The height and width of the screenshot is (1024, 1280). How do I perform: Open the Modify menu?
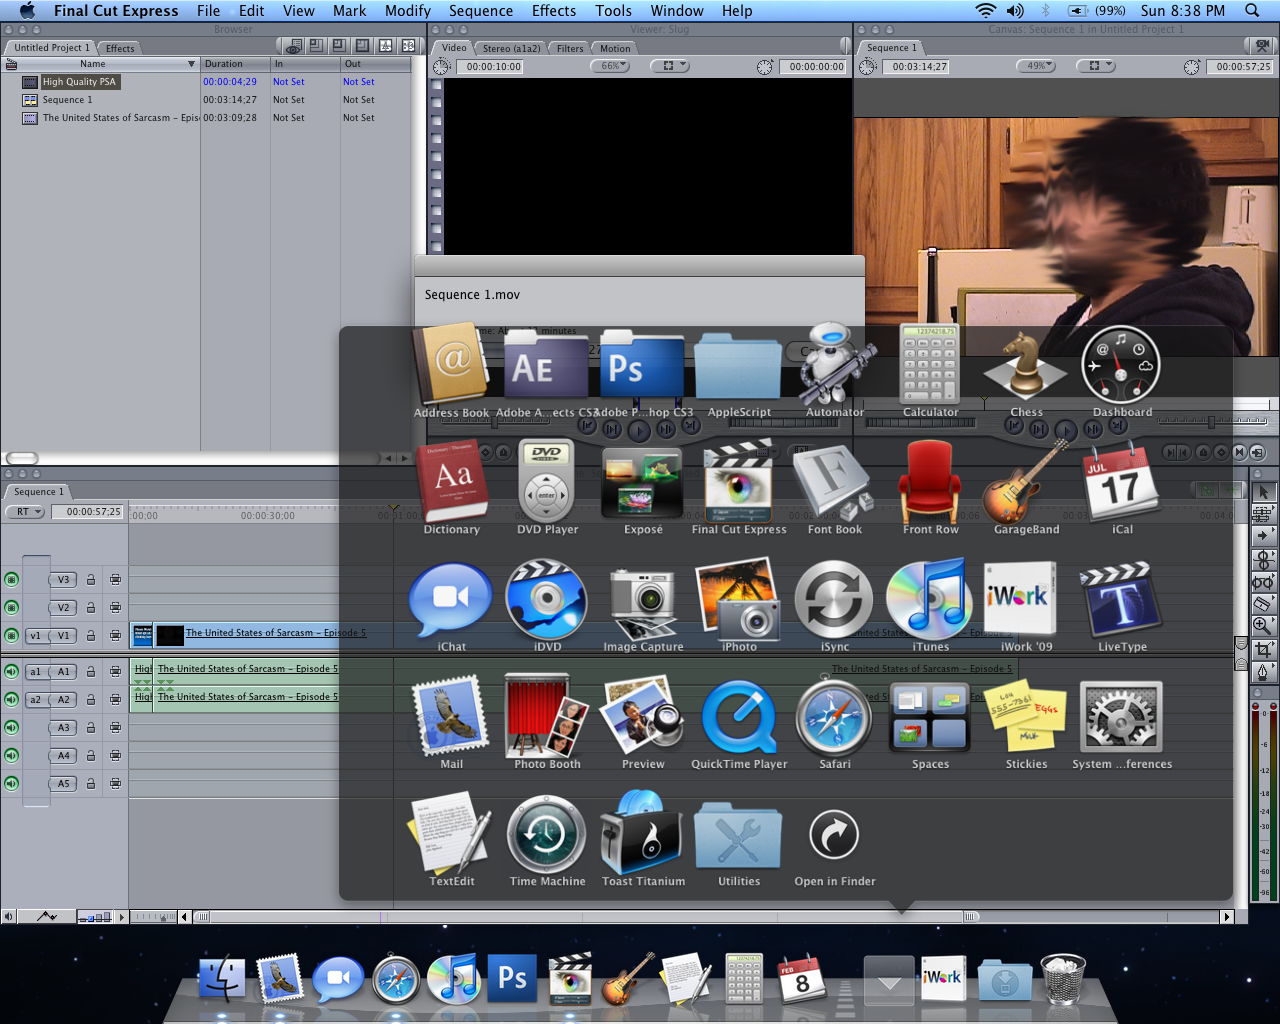[408, 11]
